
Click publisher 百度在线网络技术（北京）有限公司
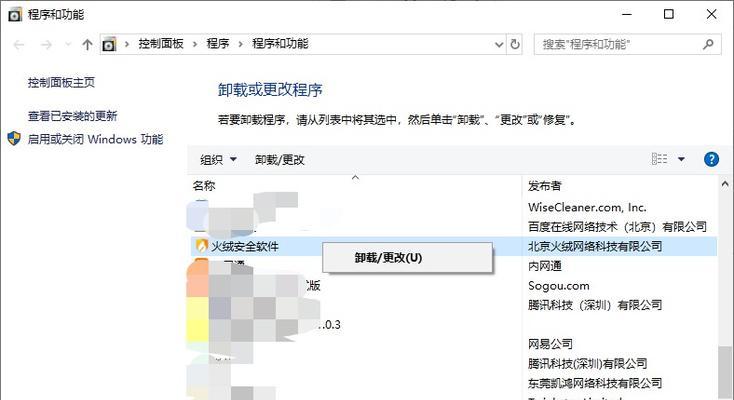point(617,227)
